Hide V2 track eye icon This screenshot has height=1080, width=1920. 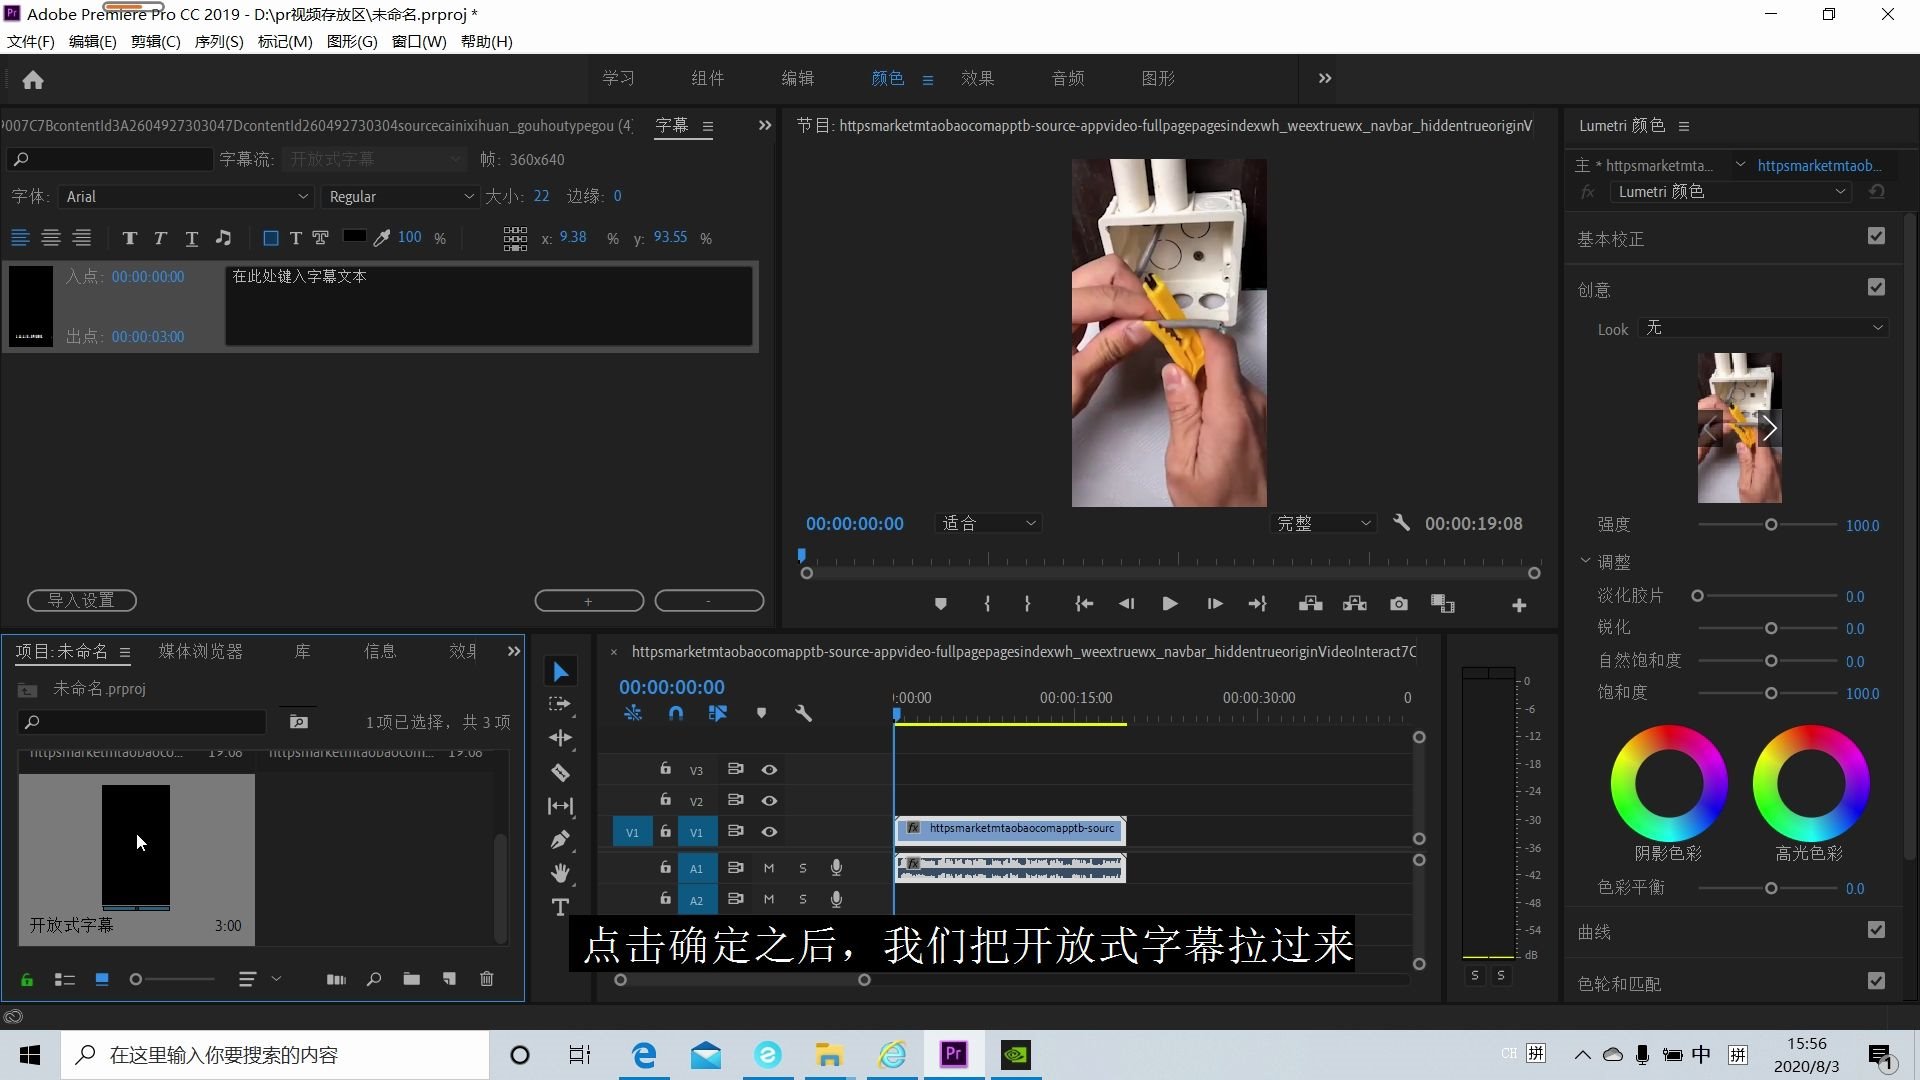769,800
